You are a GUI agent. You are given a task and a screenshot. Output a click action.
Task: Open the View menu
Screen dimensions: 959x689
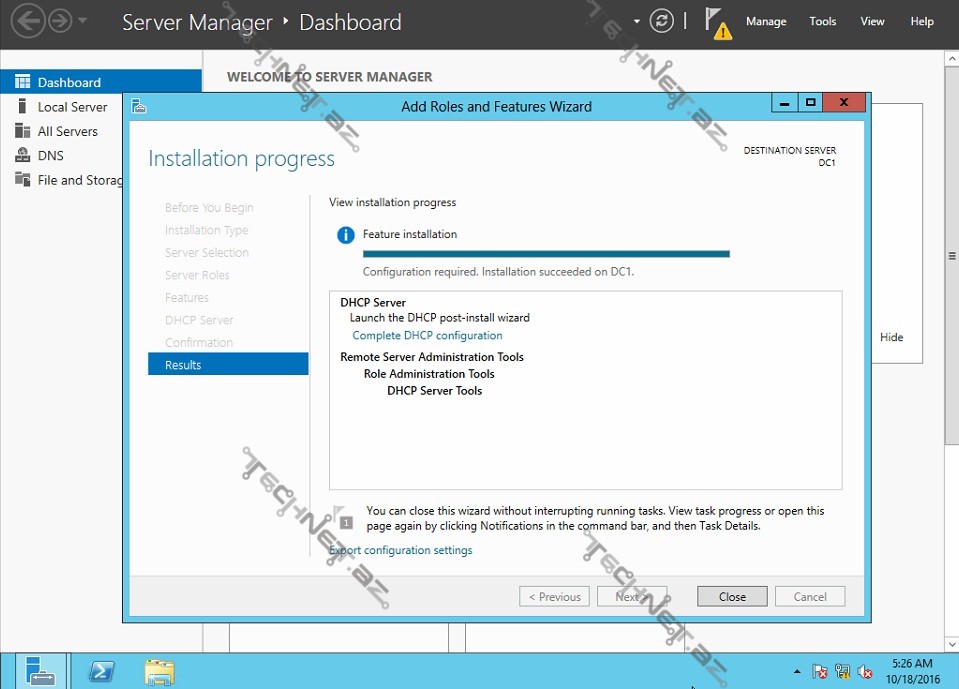pos(872,21)
